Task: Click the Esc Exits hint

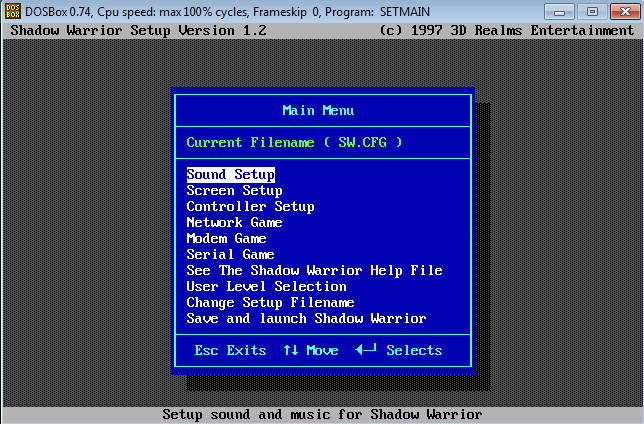Action: [x=230, y=350]
